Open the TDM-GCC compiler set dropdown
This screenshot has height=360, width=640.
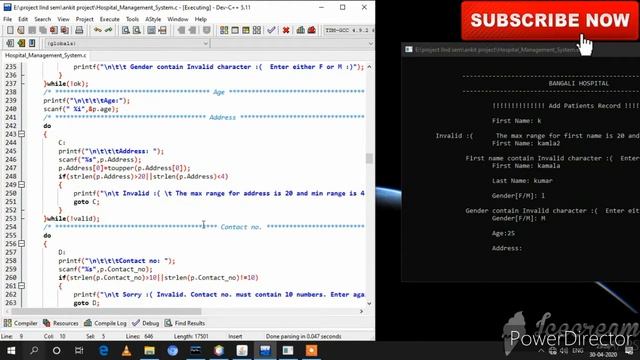349,30
